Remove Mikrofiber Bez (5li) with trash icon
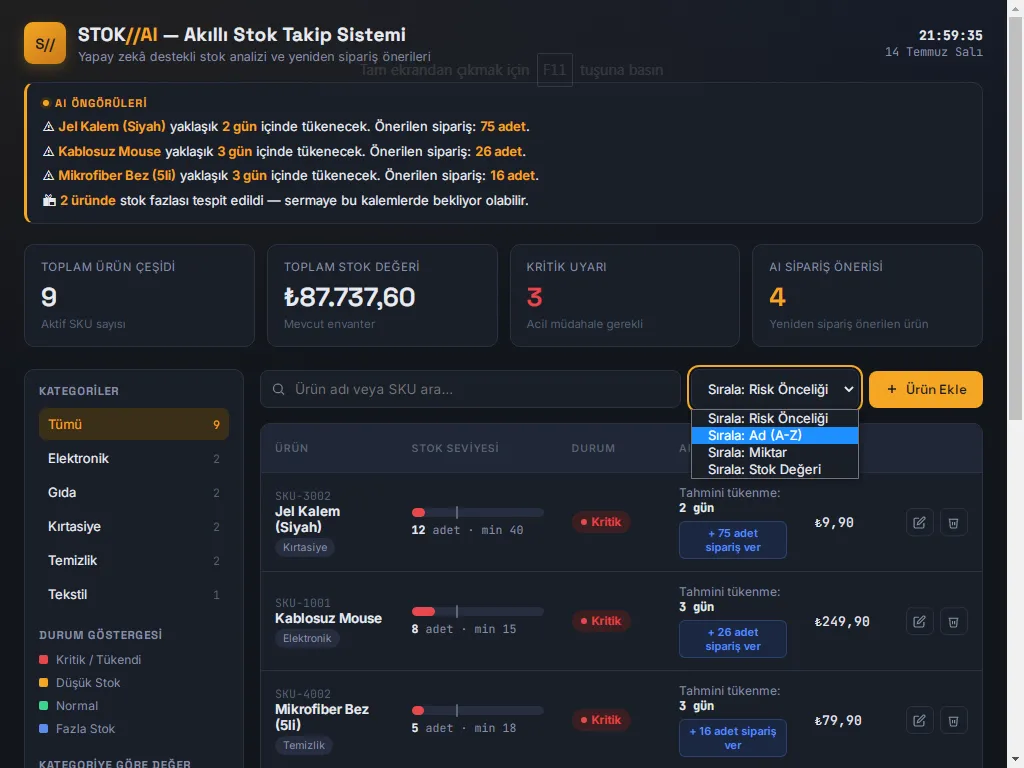Viewport: 1024px width, 768px height. pos(953,720)
